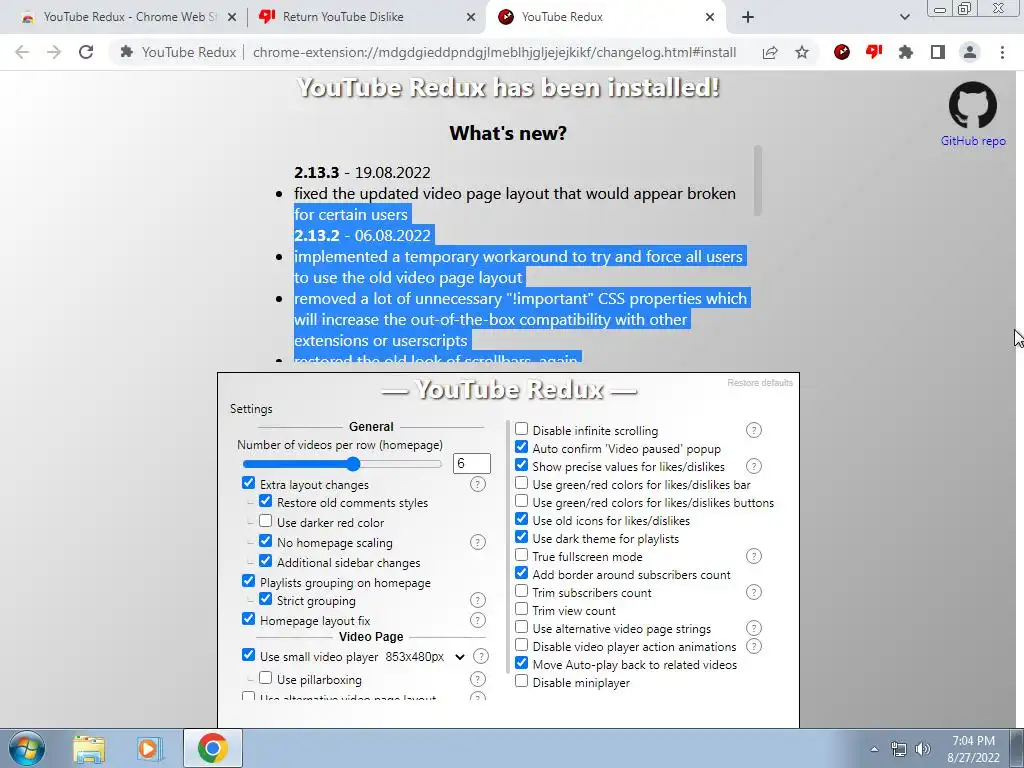Toggle Additional sidebar changes checkbox
This screenshot has width=1024, height=768.
click(265, 561)
